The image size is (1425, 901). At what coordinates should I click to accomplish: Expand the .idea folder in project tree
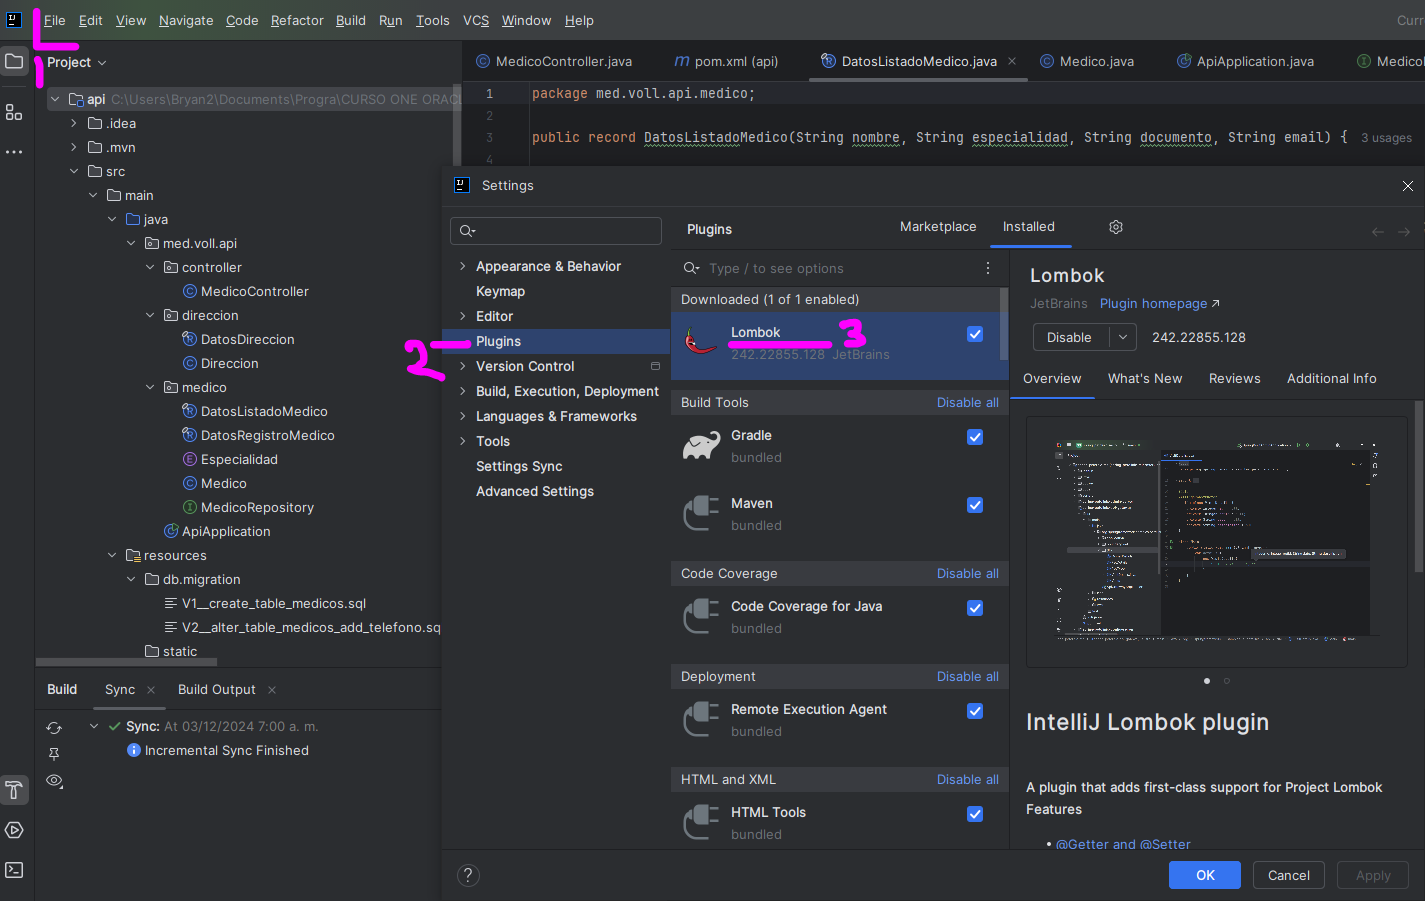(x=74, y=123)
